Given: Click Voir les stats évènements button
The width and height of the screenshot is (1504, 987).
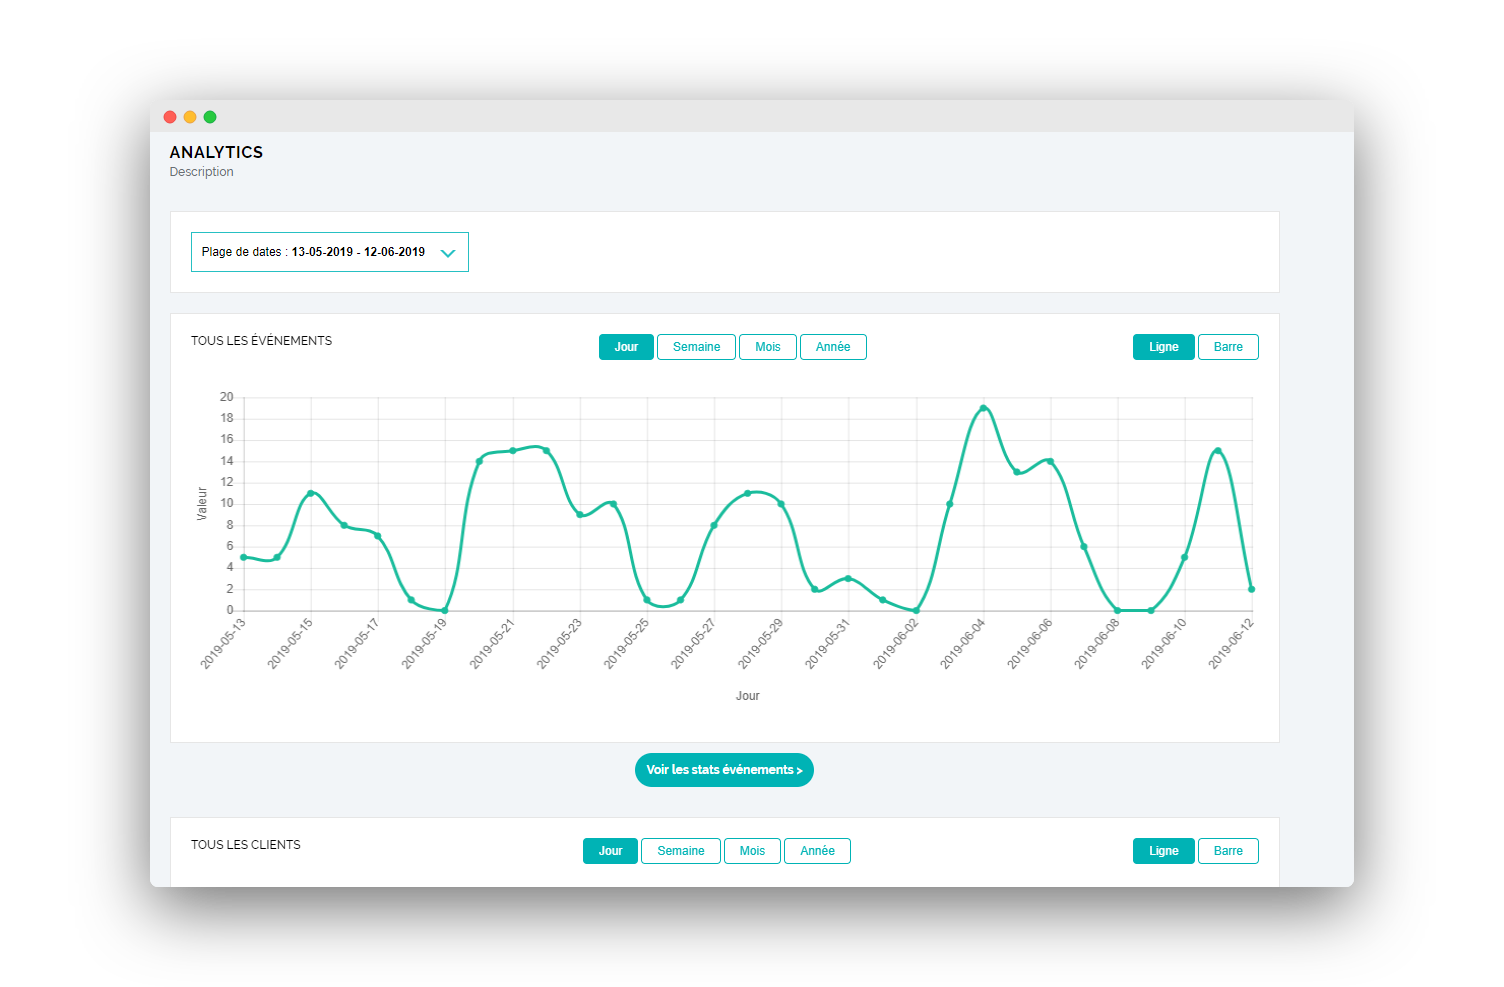Looking at the screenshot, I should 724,770.
